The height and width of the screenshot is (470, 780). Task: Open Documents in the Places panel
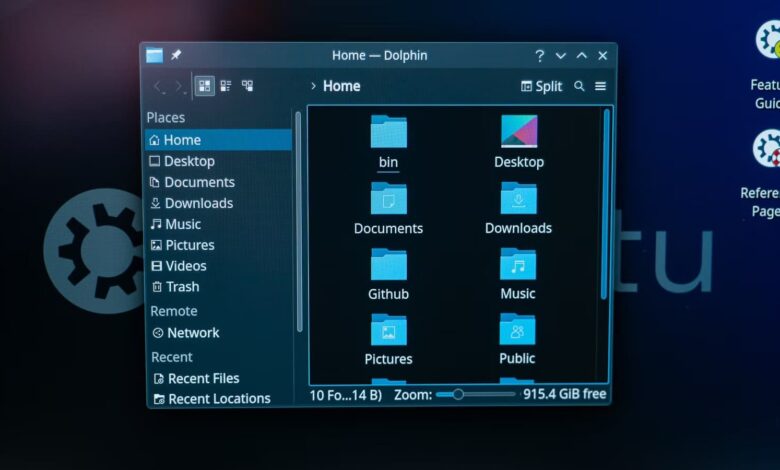218,182
